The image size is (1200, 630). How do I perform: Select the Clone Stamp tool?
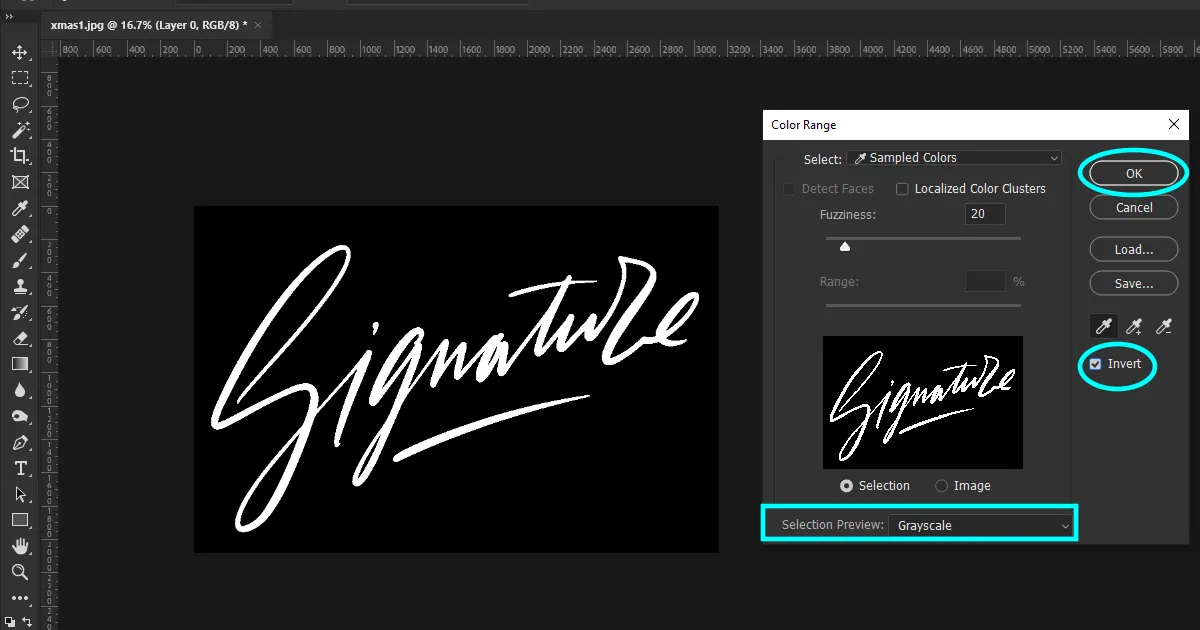coord(22,286)
